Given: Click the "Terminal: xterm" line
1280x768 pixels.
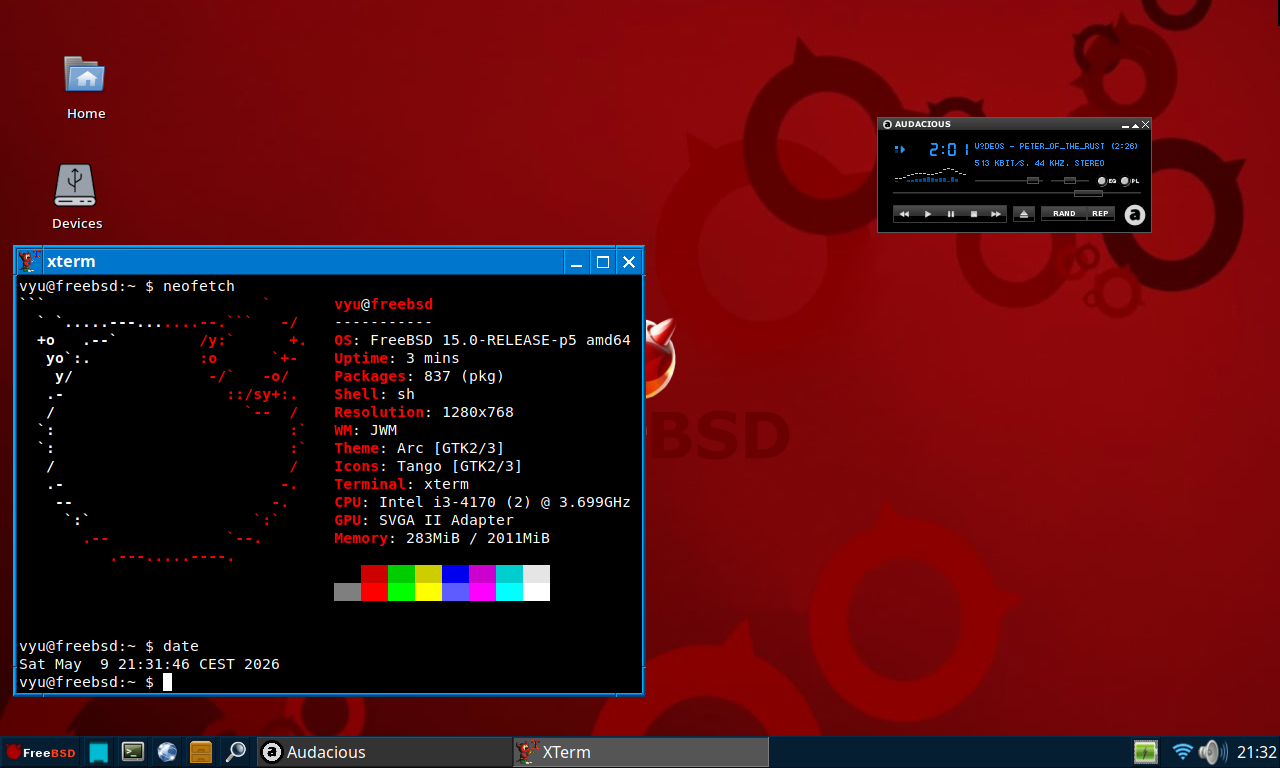Looking at the screenshot, I should pyautogui.click(x=401, y=484).
